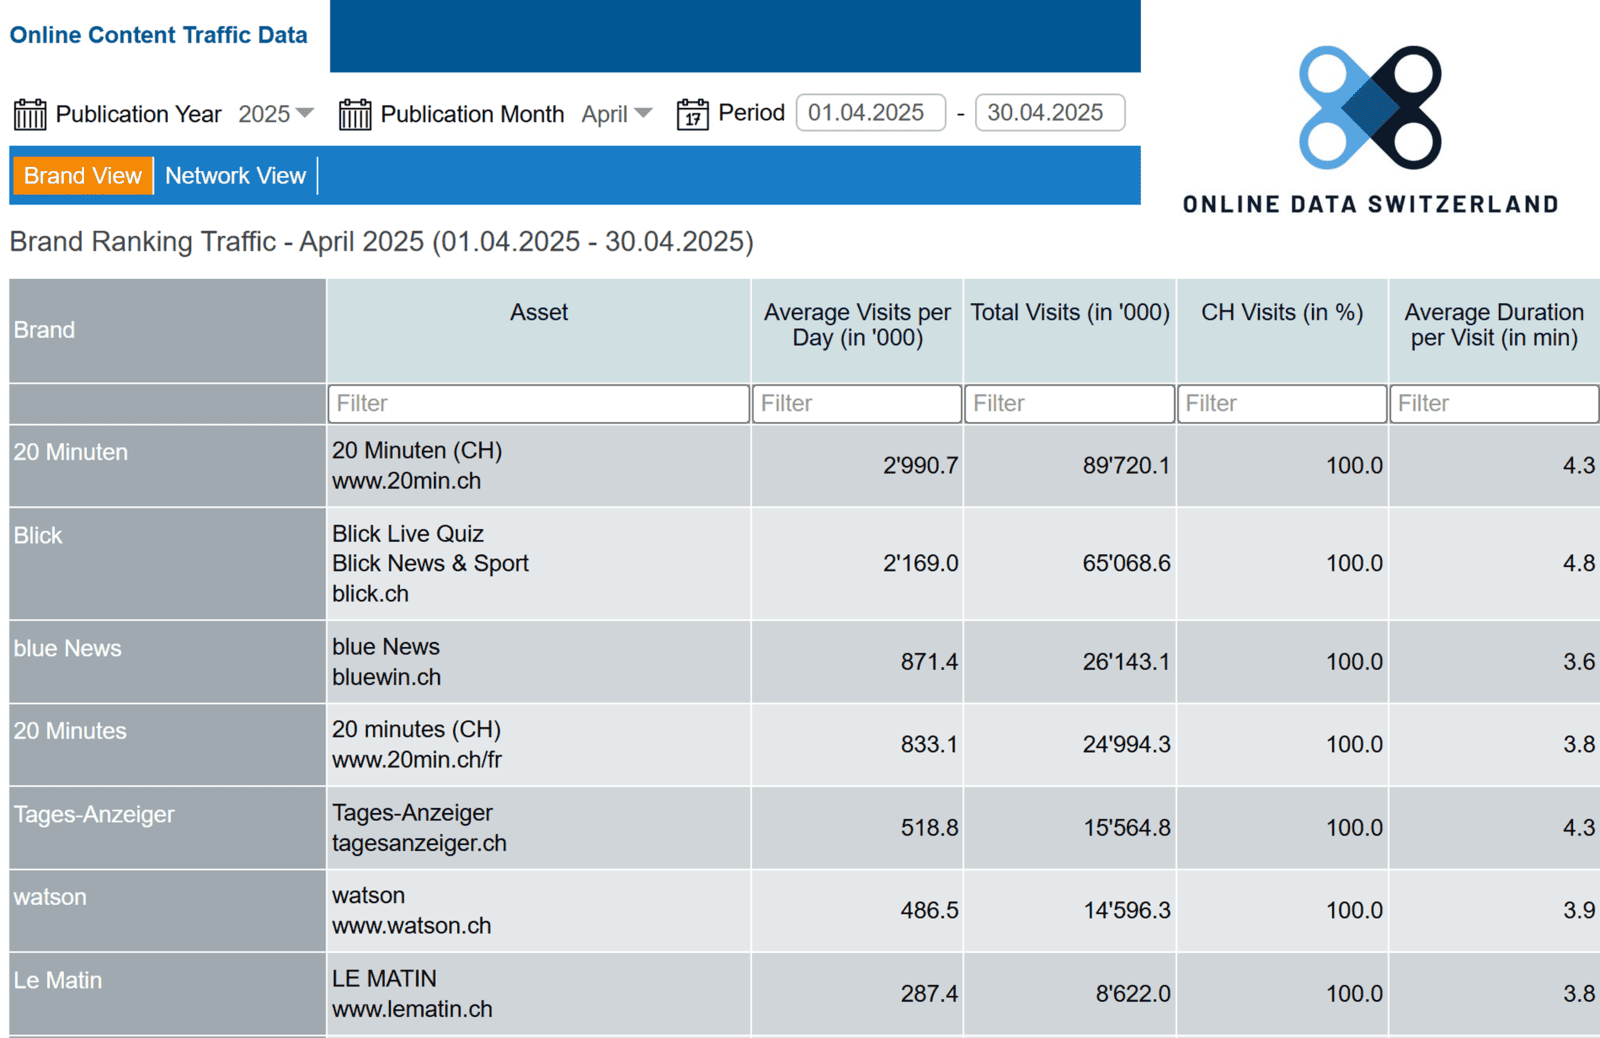Screen dimensions: 1600x1038
Task: Click the Total Visits filter field
Action: [x=1069, y=404]
